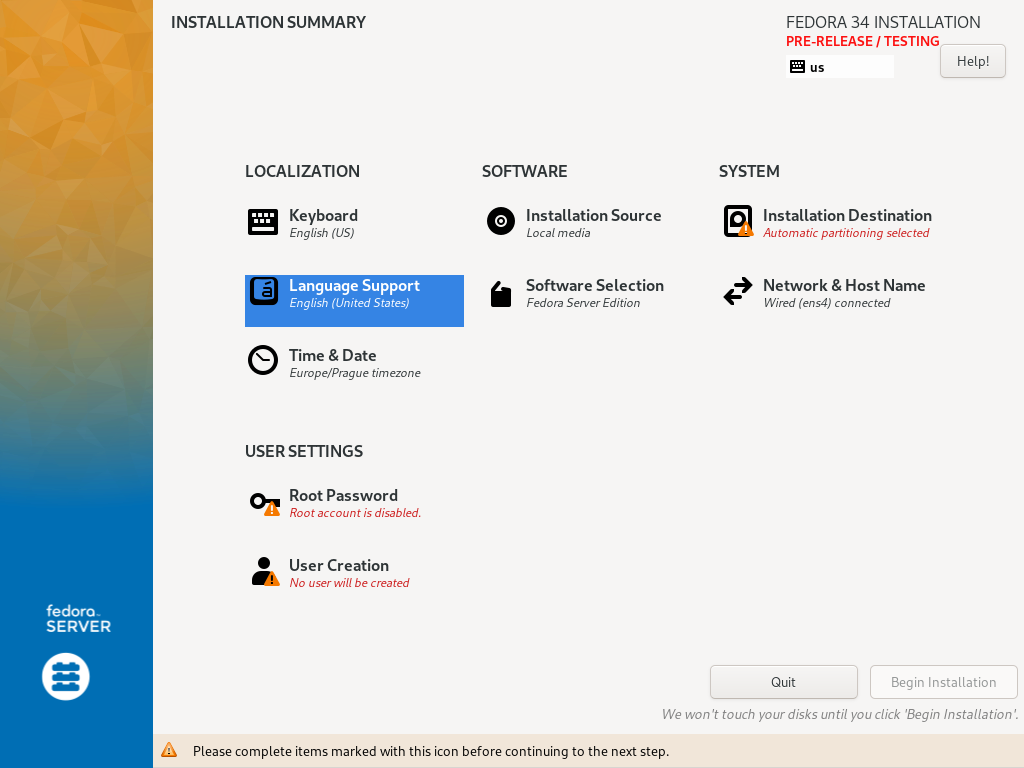The width and height of the screenshot is (1024, 768).
Task: Click the Root Password key icon
Action: (265, 504)
